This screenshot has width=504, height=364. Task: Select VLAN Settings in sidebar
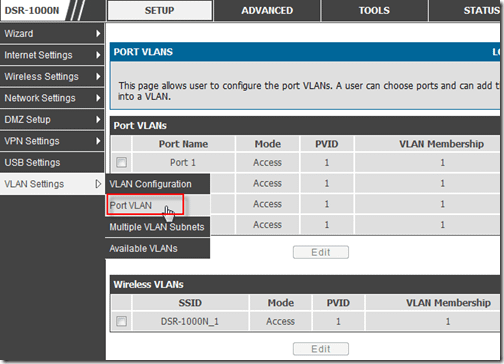(x=52, y=184)
